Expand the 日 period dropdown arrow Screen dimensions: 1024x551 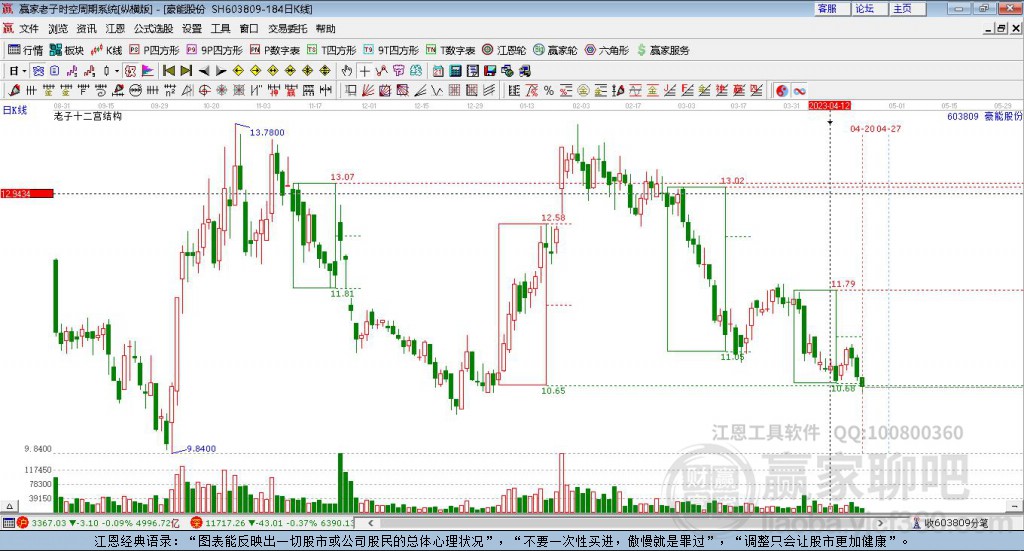[x=24, y=71]
